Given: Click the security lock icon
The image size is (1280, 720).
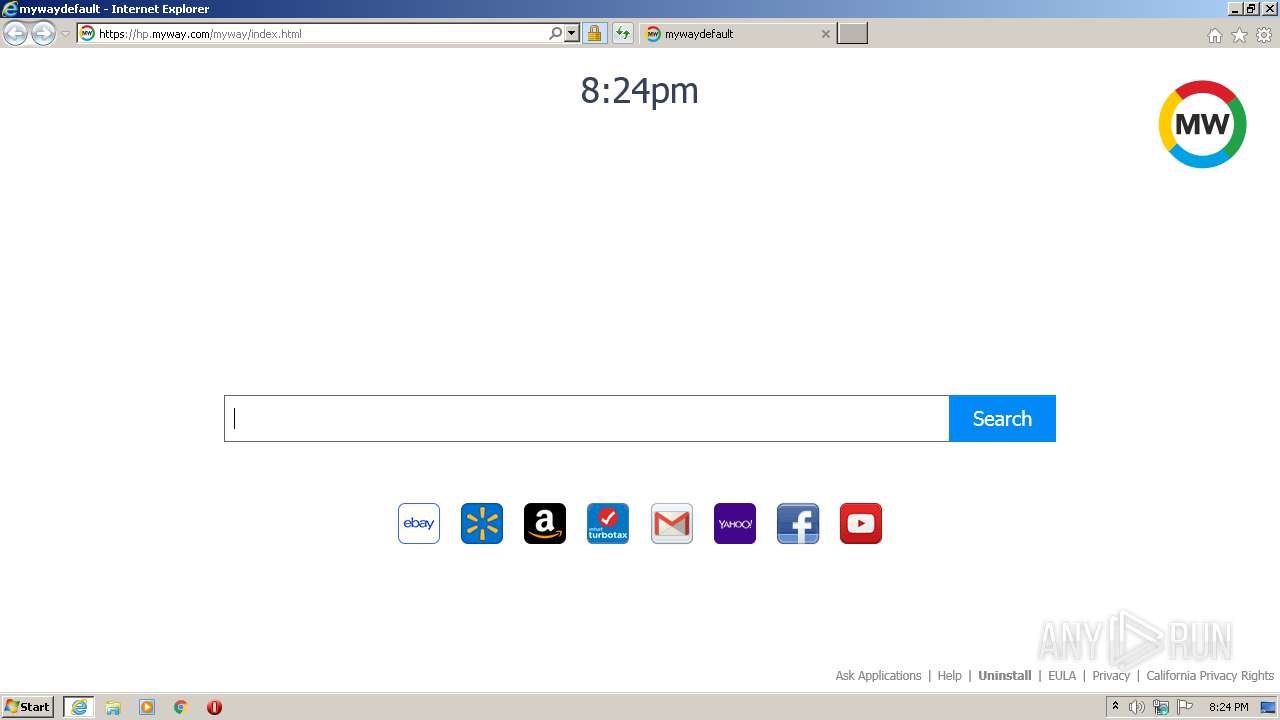Looking at the screenshot, I should point(594,33).
